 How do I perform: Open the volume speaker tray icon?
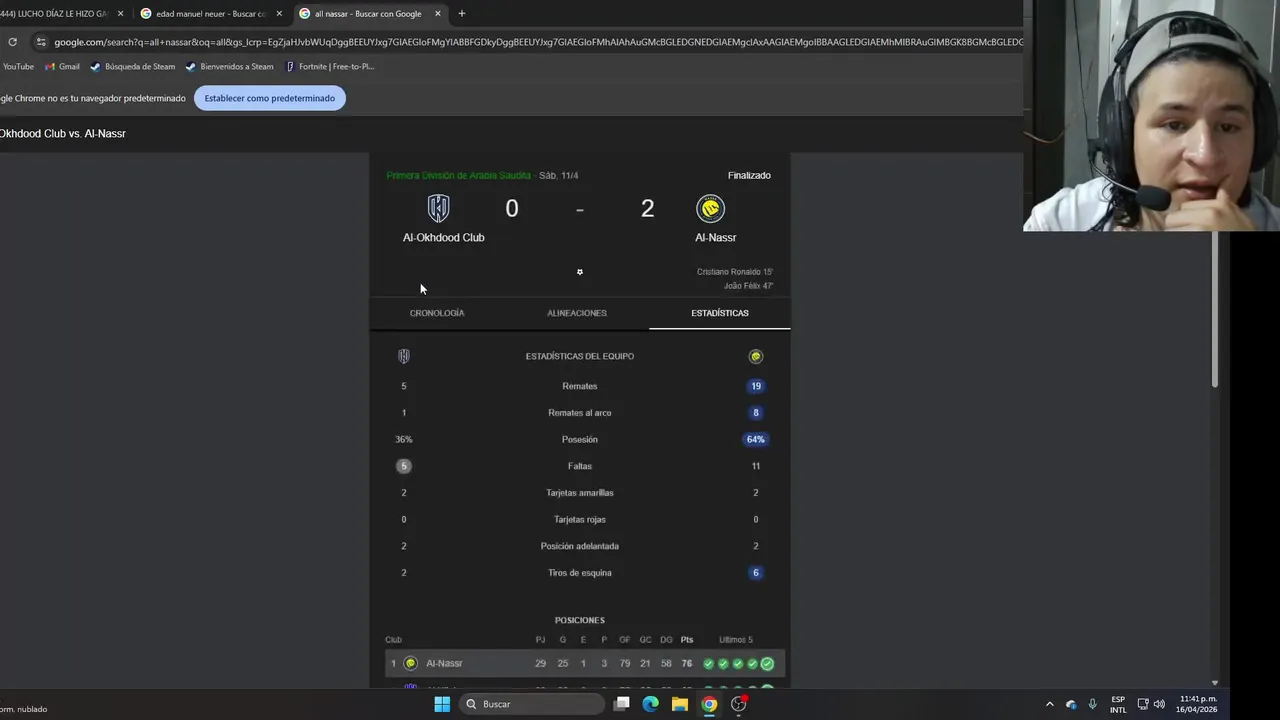tap(1159, 704)
